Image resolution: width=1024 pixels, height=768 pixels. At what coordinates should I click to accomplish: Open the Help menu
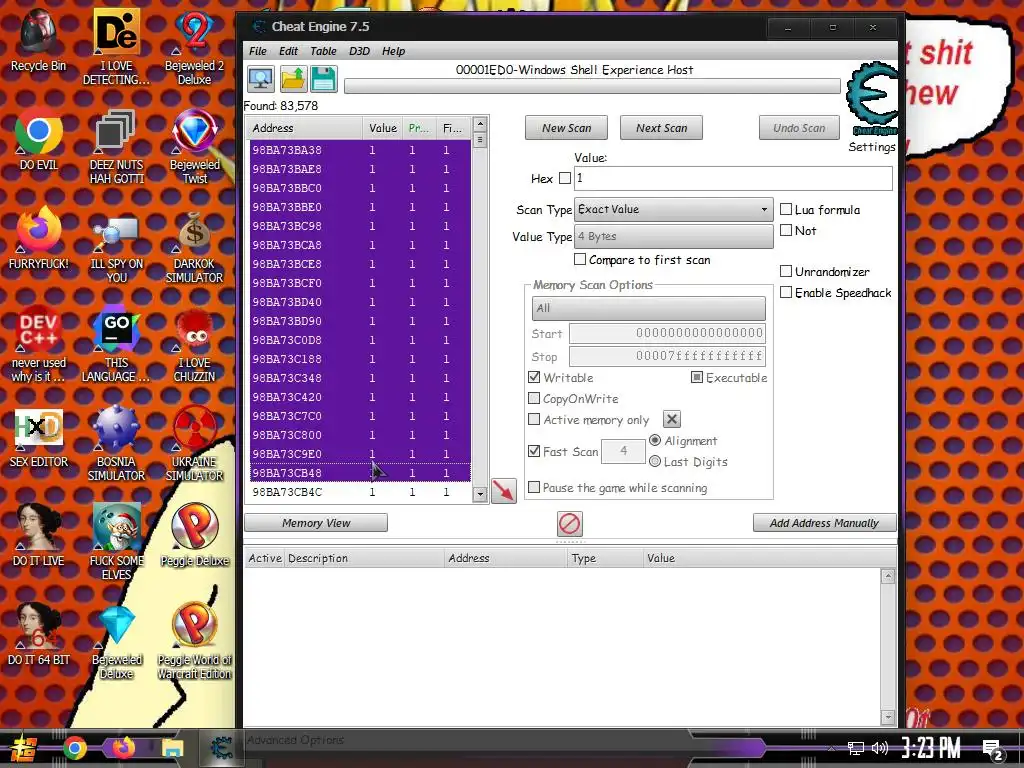pos(393,51)
